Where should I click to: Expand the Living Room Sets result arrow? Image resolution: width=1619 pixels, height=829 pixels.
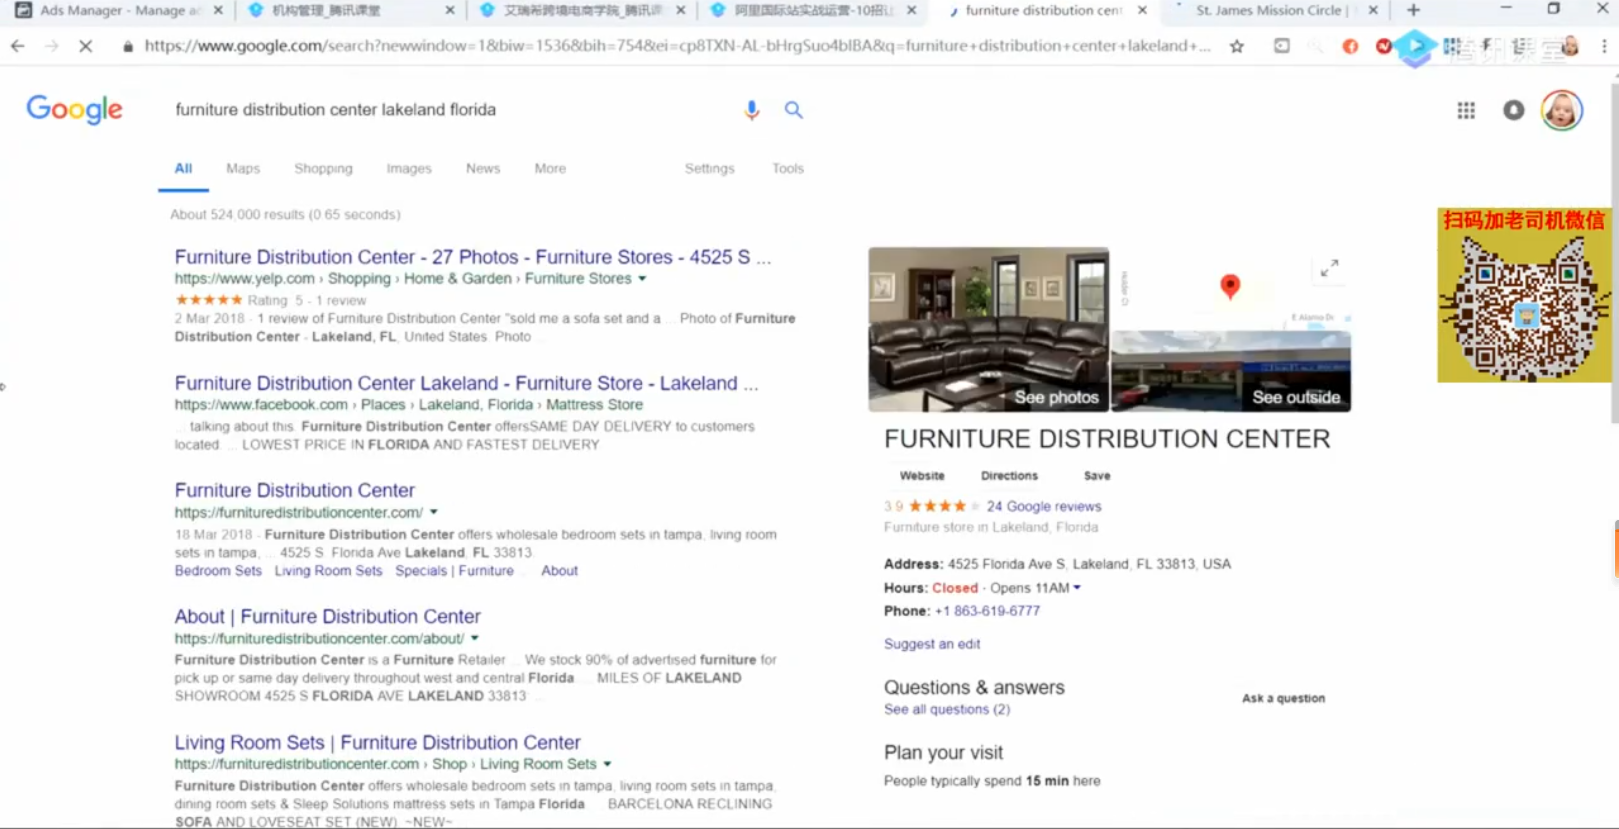[x=607, y=764]
